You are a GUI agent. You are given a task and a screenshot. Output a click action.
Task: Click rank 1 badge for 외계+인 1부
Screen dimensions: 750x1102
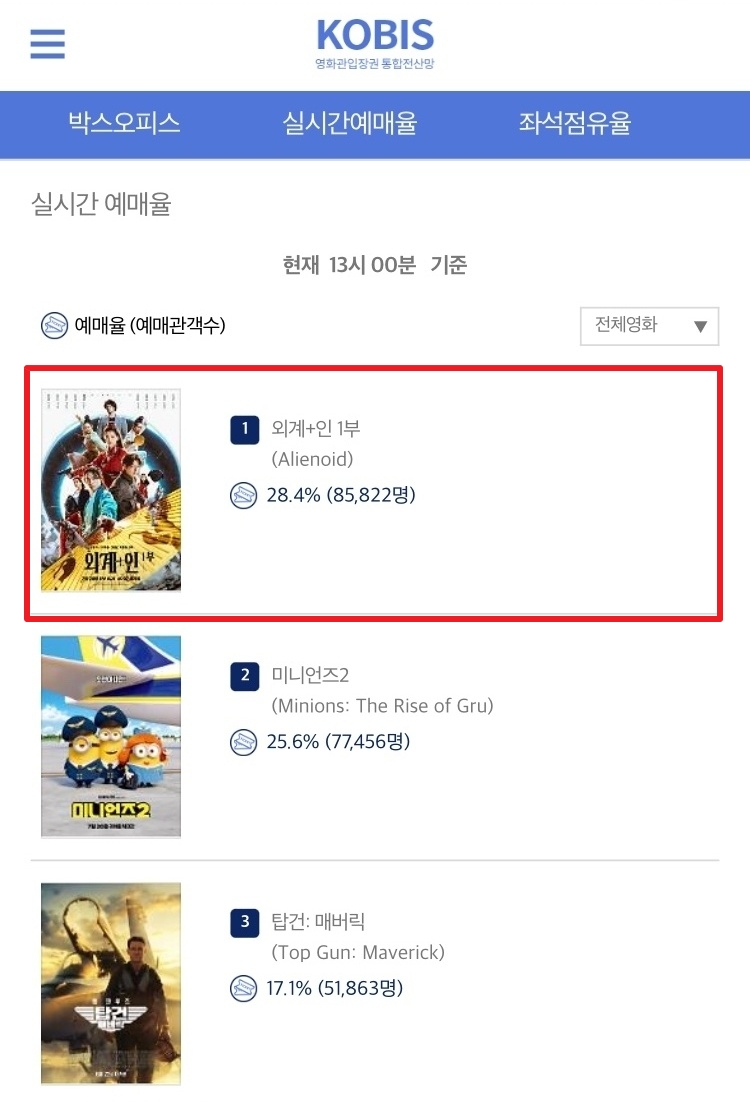(x=245, y=429)
